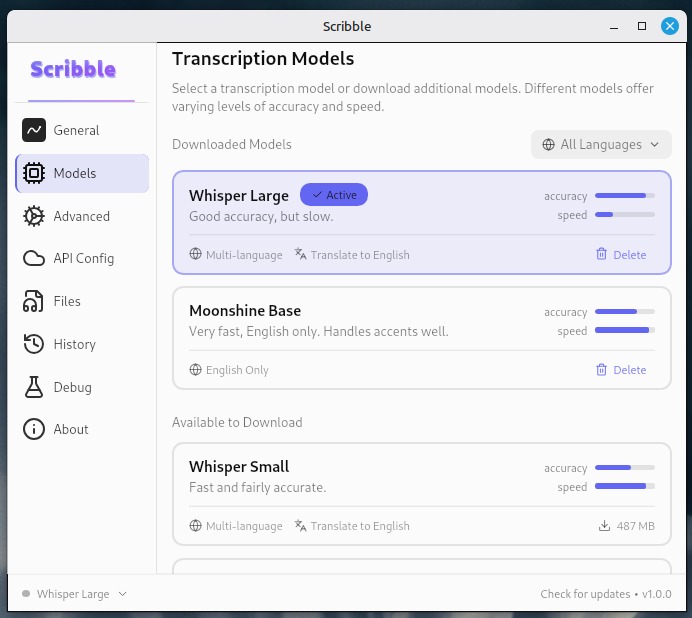Click Check for updates link
The width and height of the screenshot is (692, 618).
pos(585,594)
